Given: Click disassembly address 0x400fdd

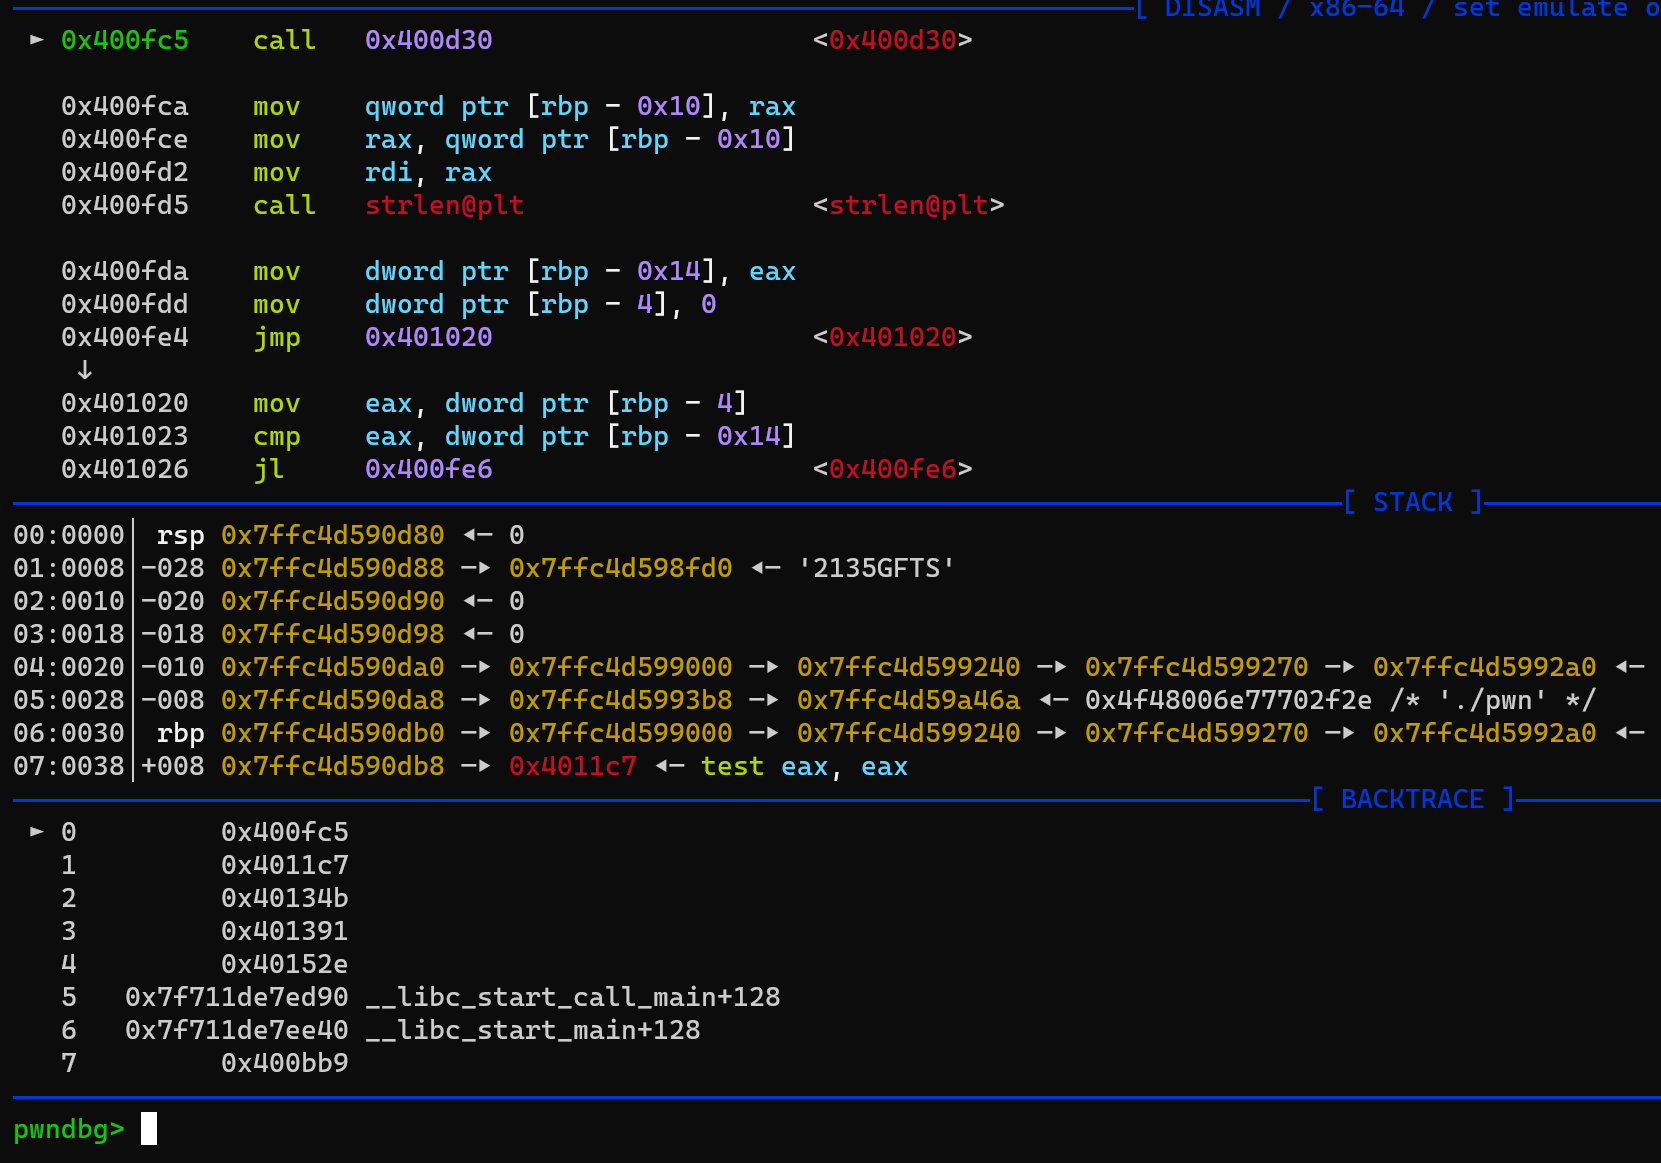Looking at the screenshot, I should point(125,304).
